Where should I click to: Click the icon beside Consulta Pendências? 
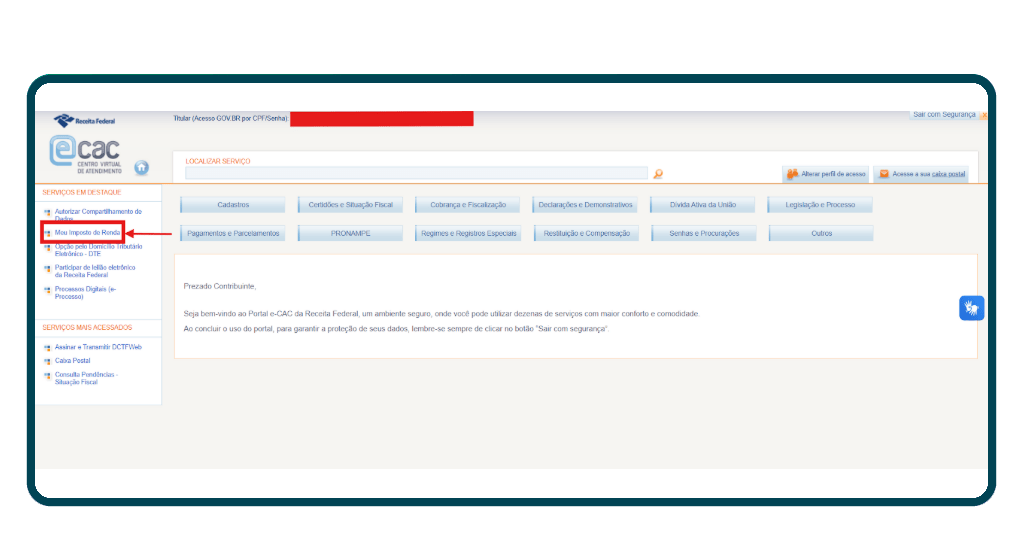(47, 375)
